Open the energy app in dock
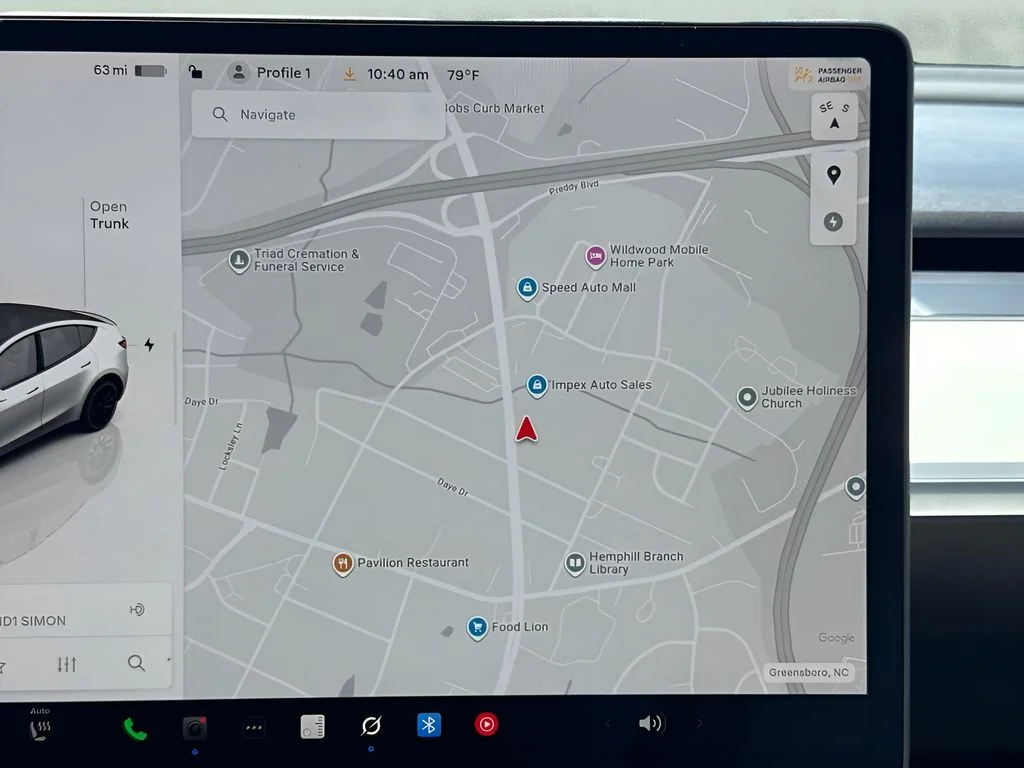This screenshot has width=1024, height=768. coord(312,726)
